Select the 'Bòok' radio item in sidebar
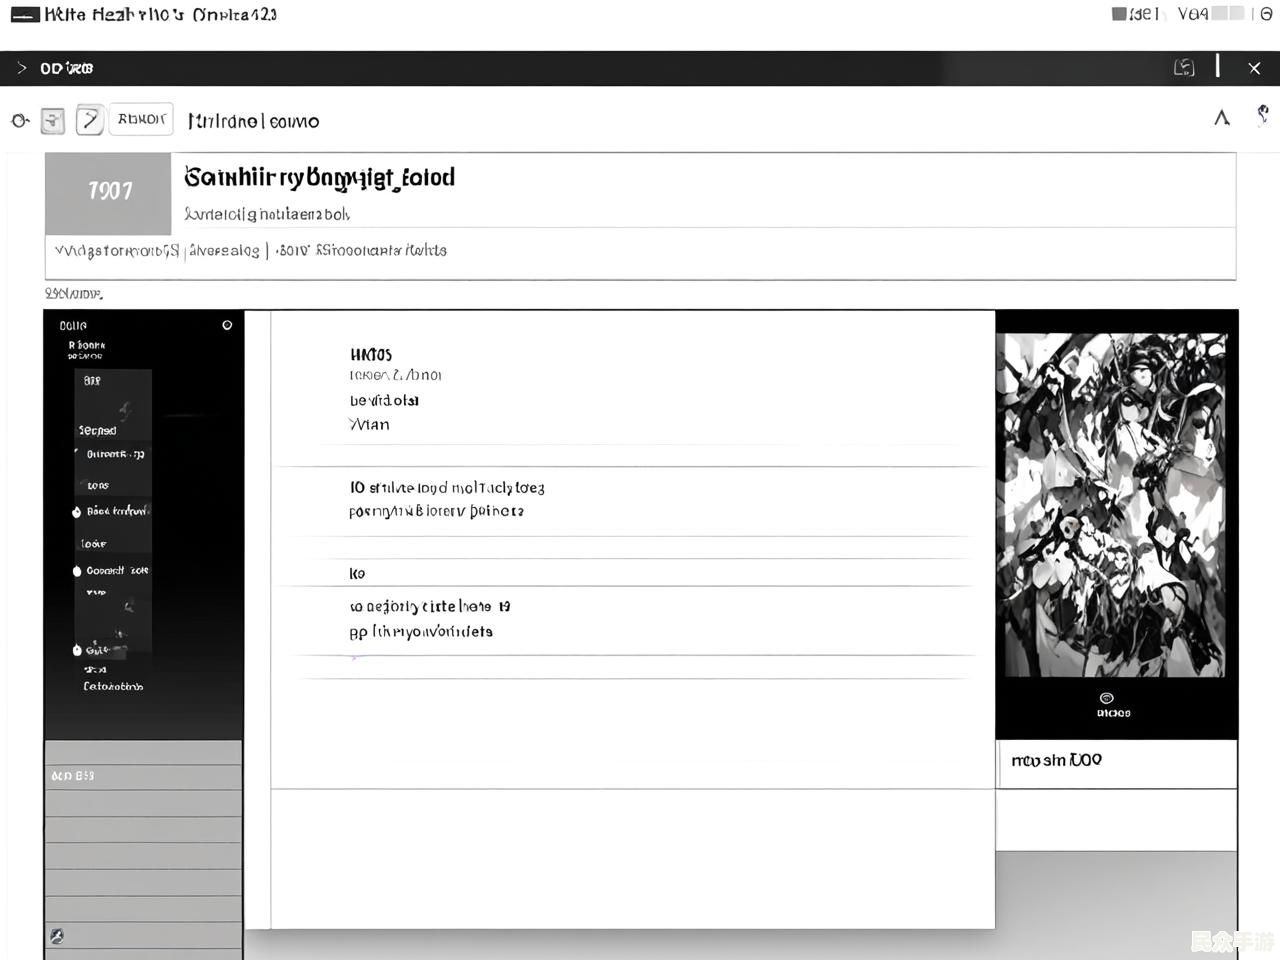Viewport: 1280px width, 960px height. coord(77,512)
